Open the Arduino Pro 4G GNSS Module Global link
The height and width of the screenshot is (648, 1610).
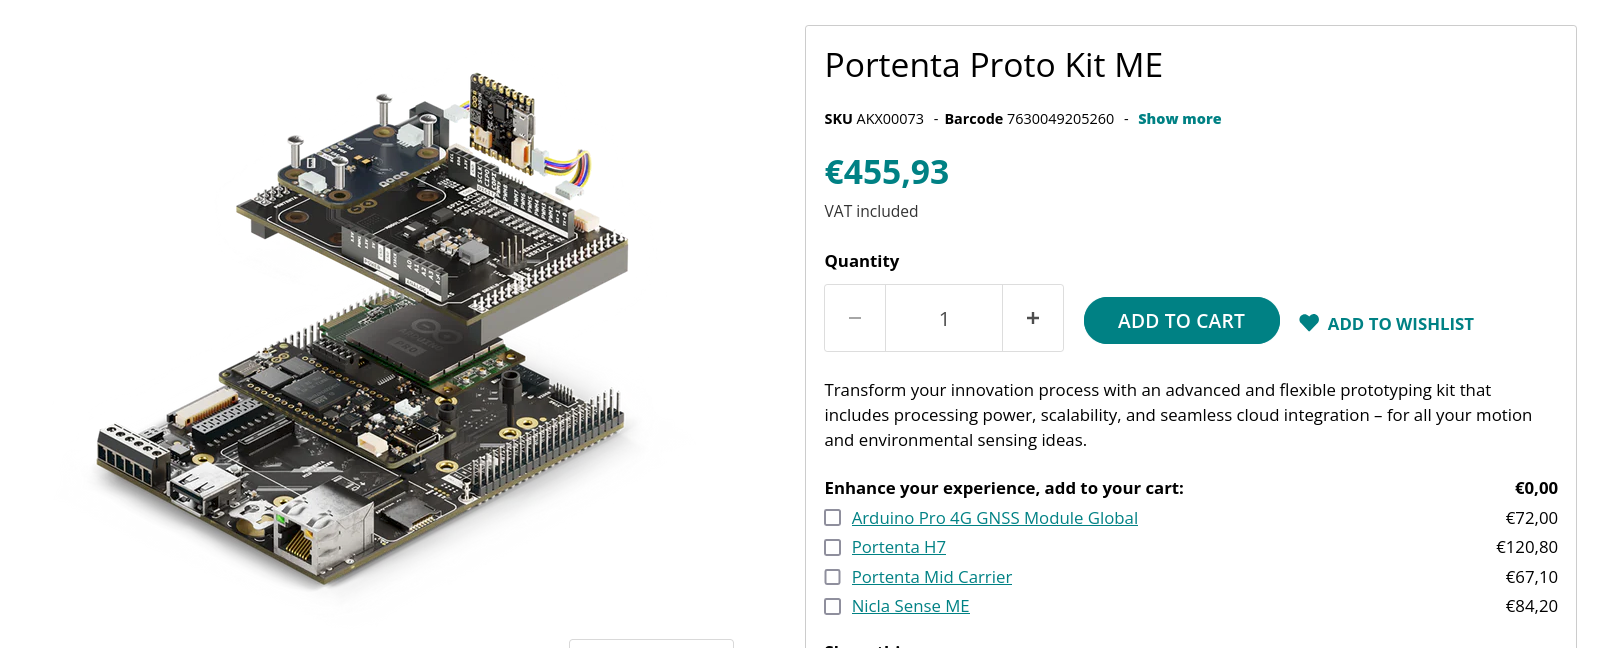click(994, 518)
